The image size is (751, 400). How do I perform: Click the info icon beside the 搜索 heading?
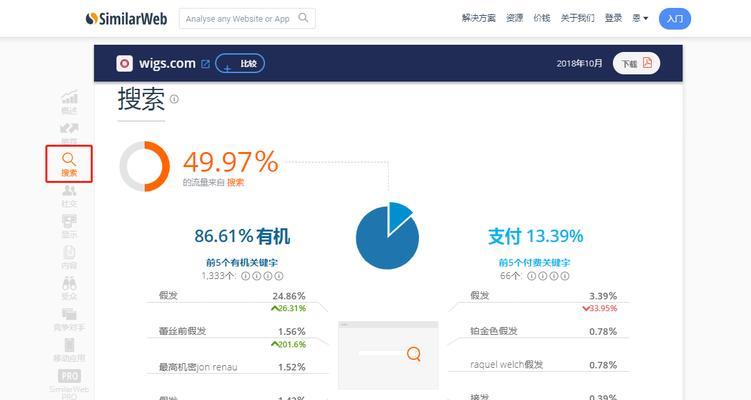[x=174, y=99]
